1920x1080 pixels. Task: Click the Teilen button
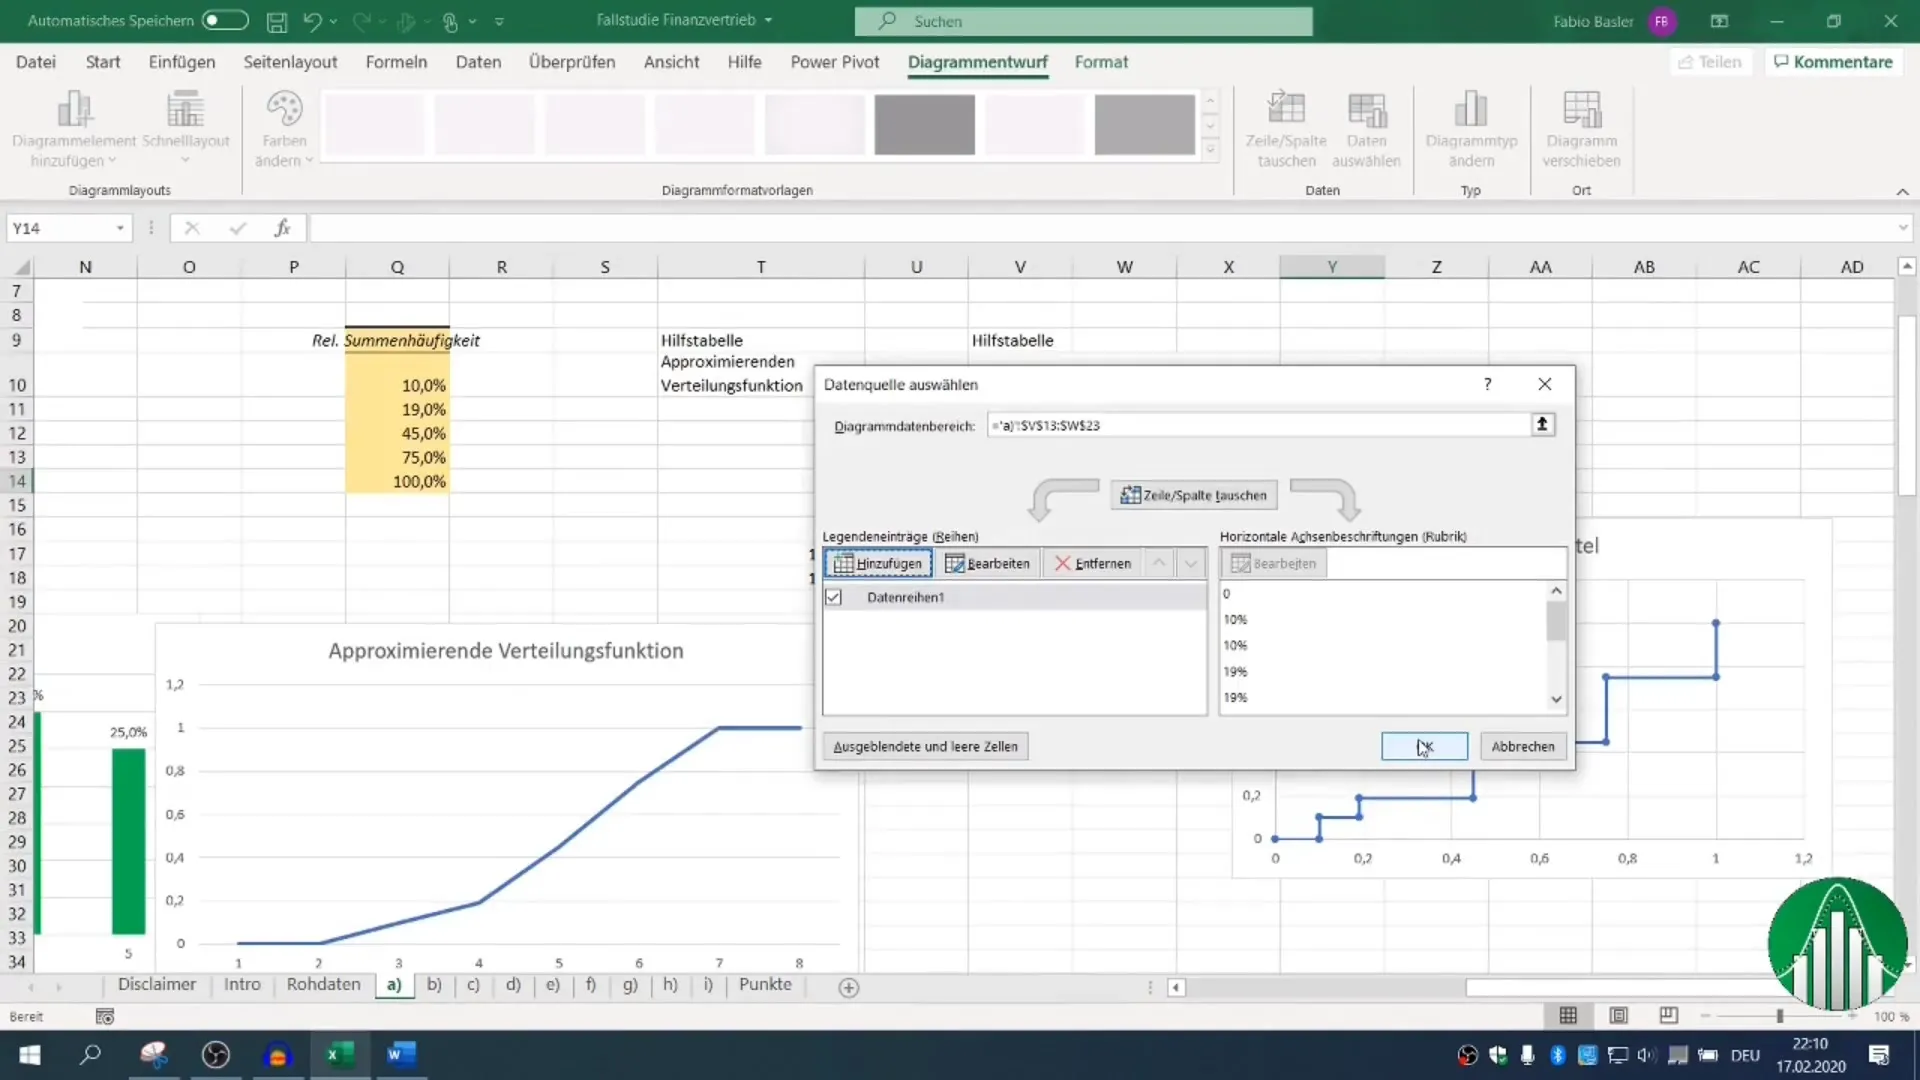[x=1710, y=62]
